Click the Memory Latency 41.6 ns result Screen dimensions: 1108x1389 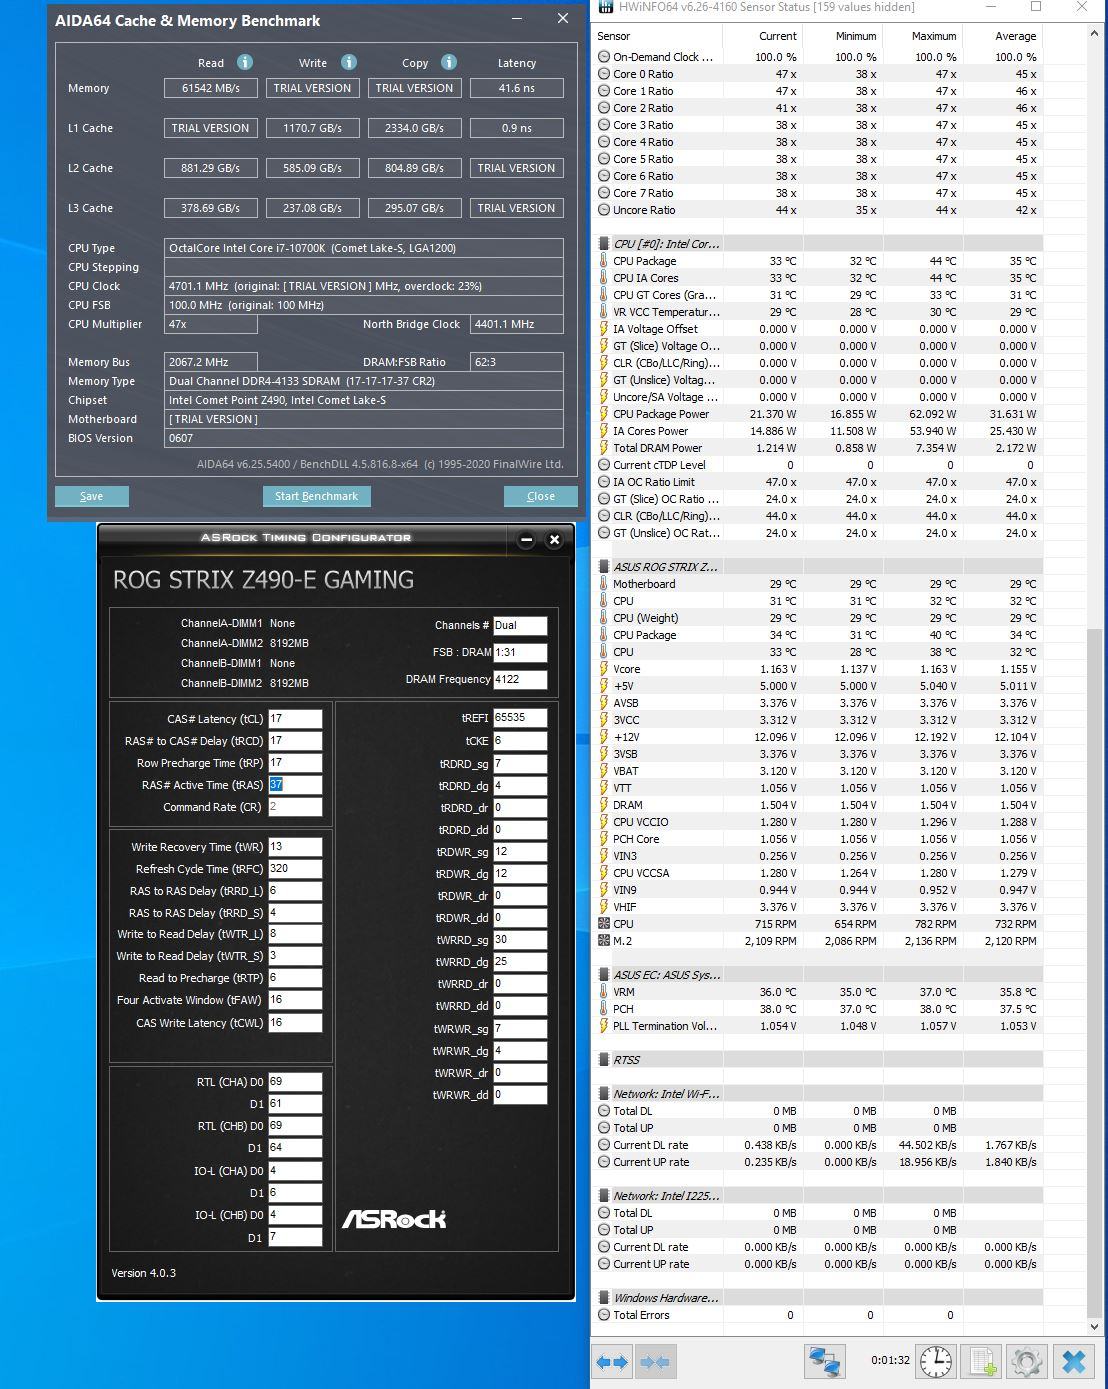tap(517, 88)
